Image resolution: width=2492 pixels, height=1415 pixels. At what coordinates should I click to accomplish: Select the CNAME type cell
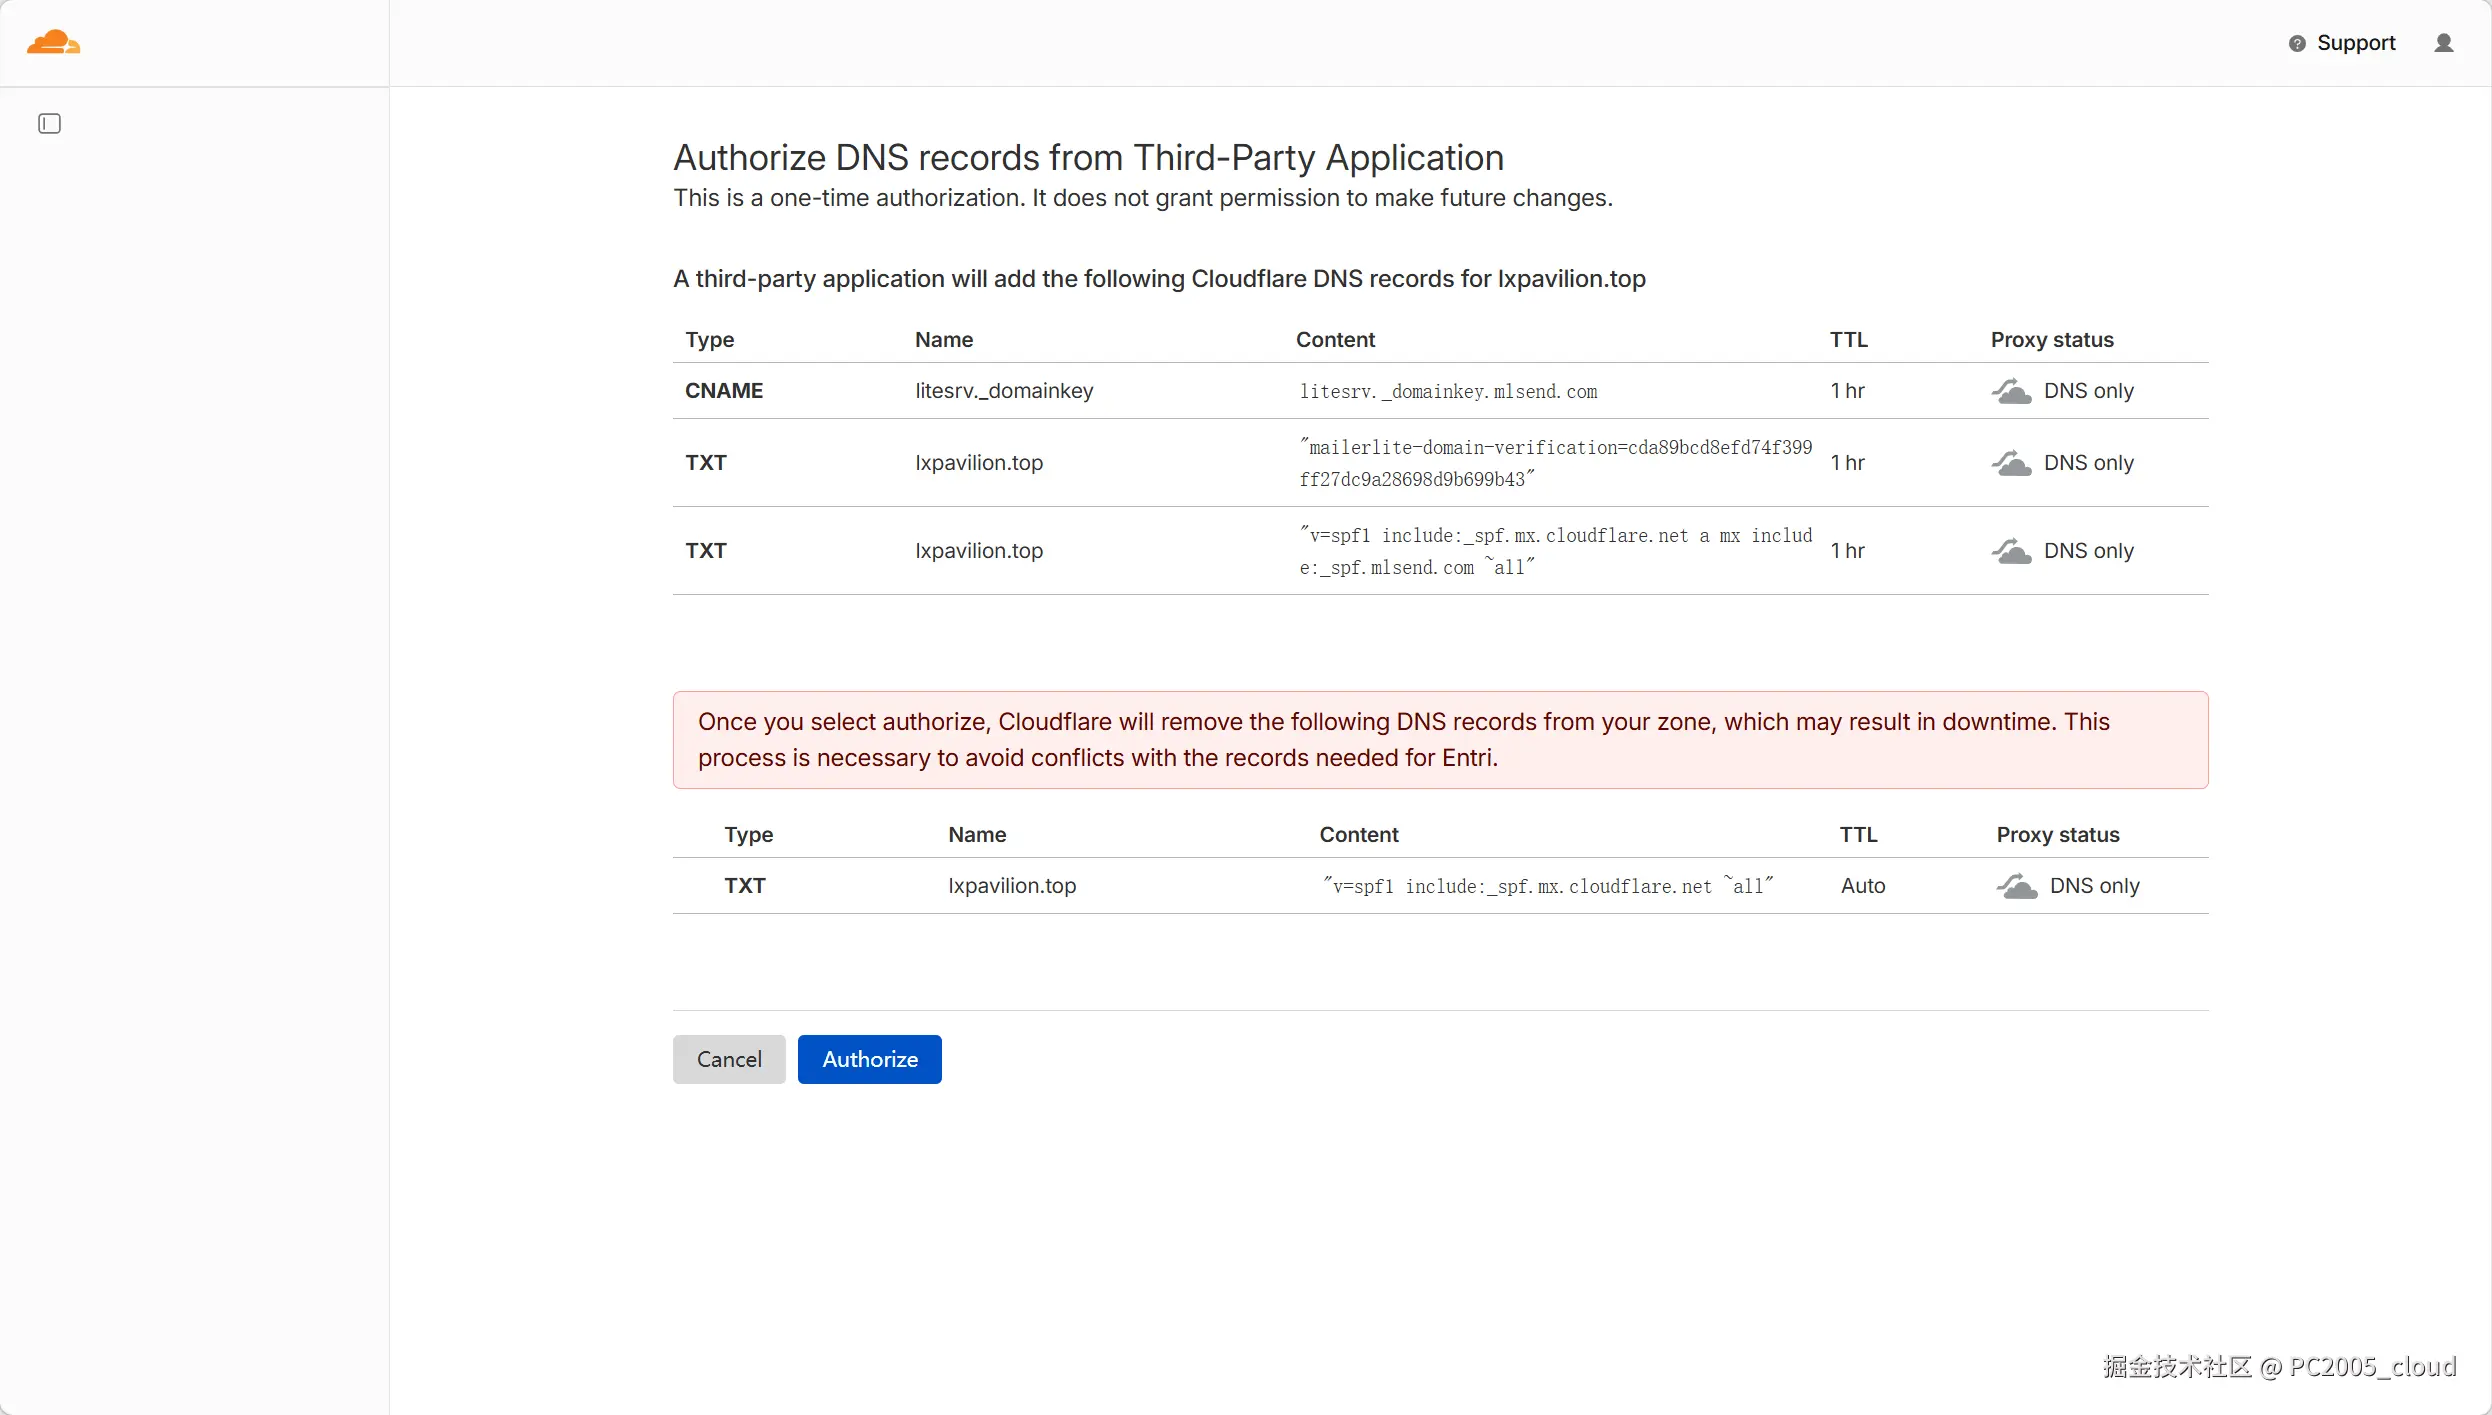tap(724, 391)
